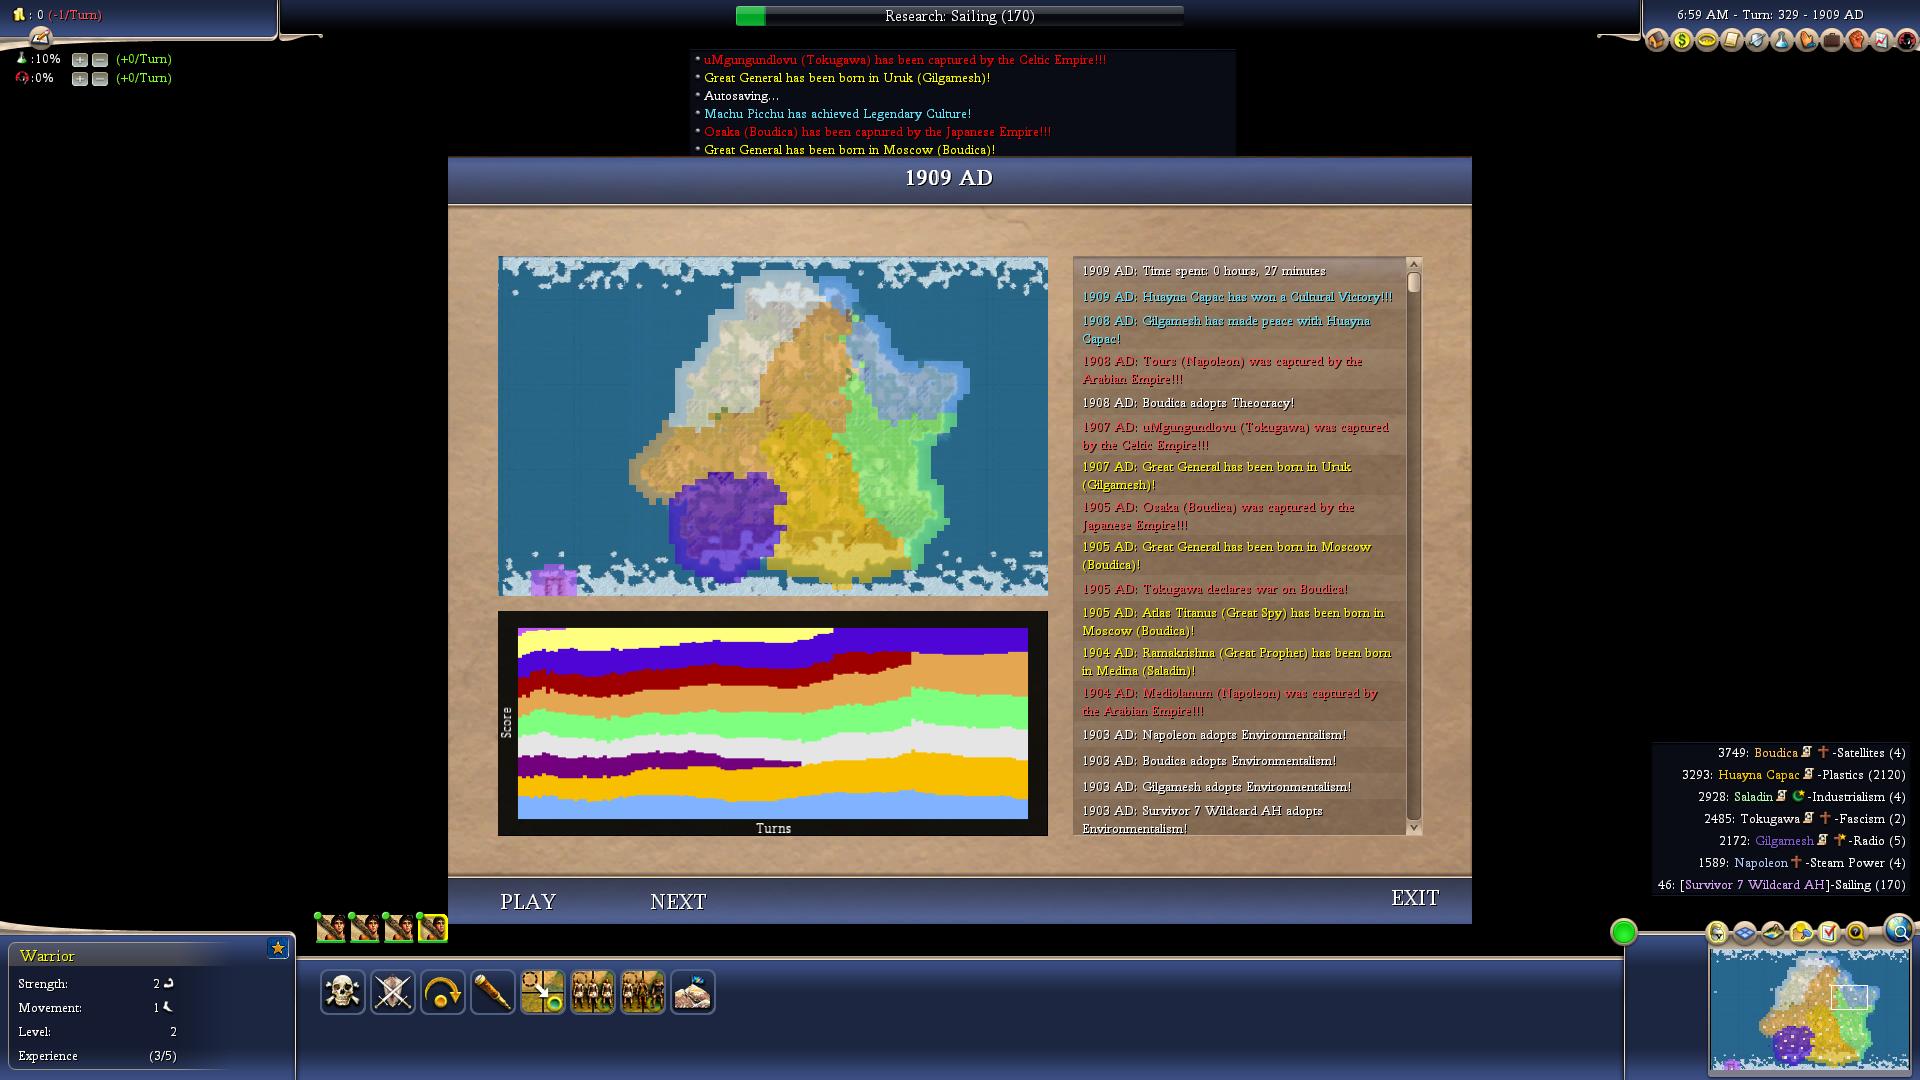This screenshot has height=1080, width=1920.
Task: Open the Domestic Advisor house icon
Action: (1657, 41)
